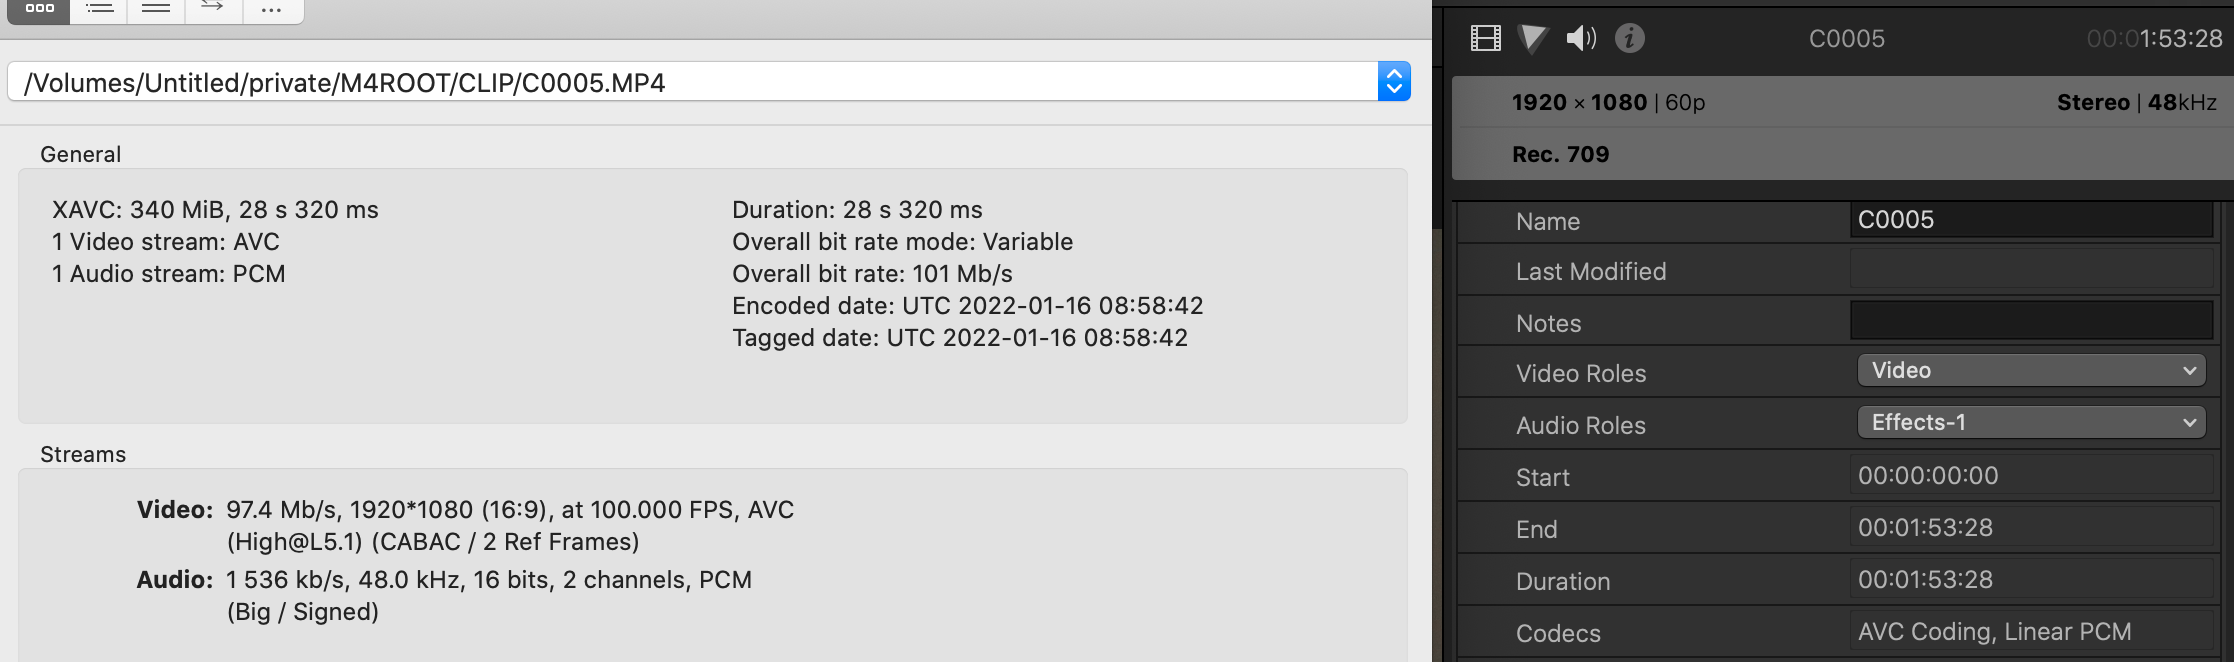Expand the file path selector arrows
Screen dimensions: 2234x662
(x=1394, y=82)
